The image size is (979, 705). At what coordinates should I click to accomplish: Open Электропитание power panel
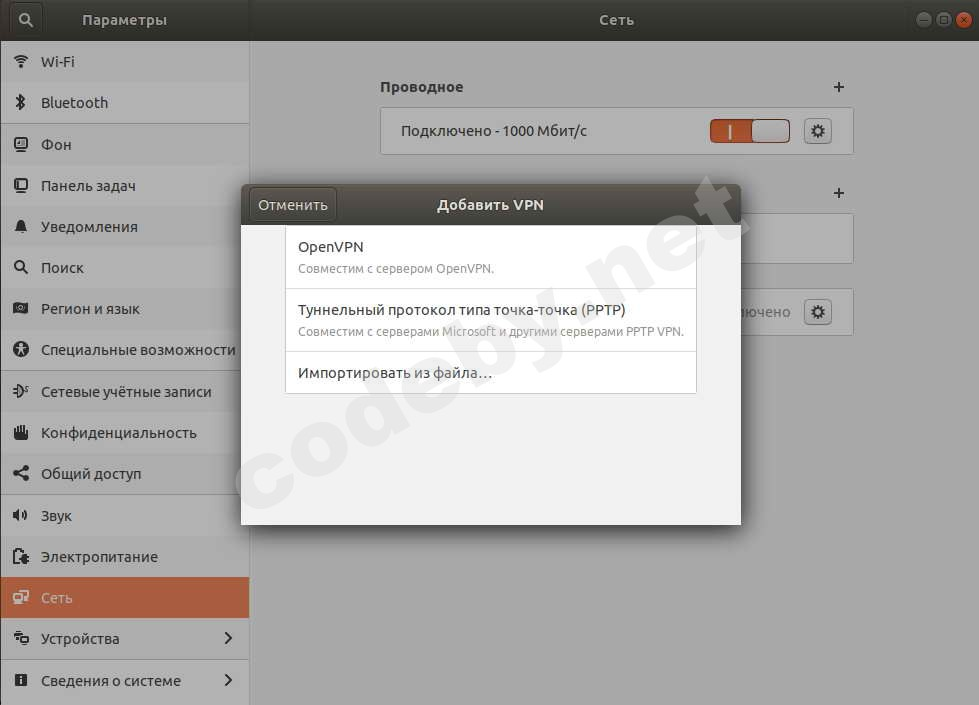click(x=125, y=556)
